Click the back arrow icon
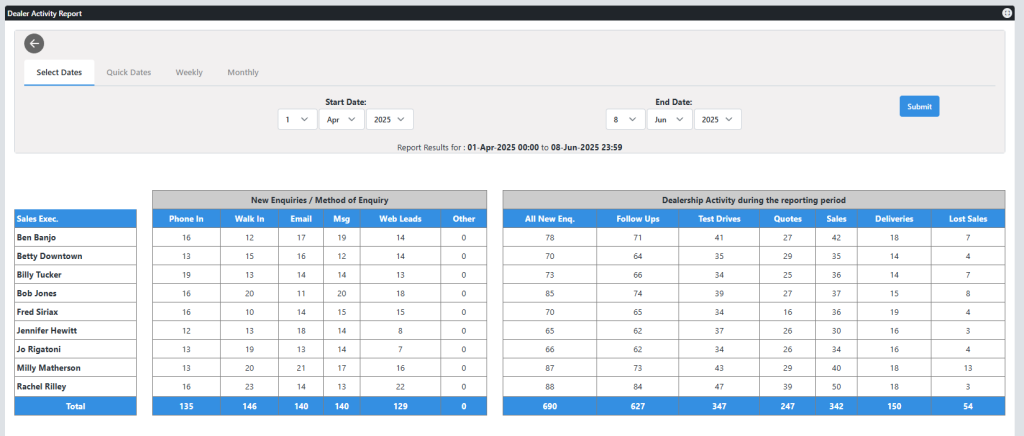This screenshot has height=436, width=1024. pyautogui.click(x=34, y=43)
